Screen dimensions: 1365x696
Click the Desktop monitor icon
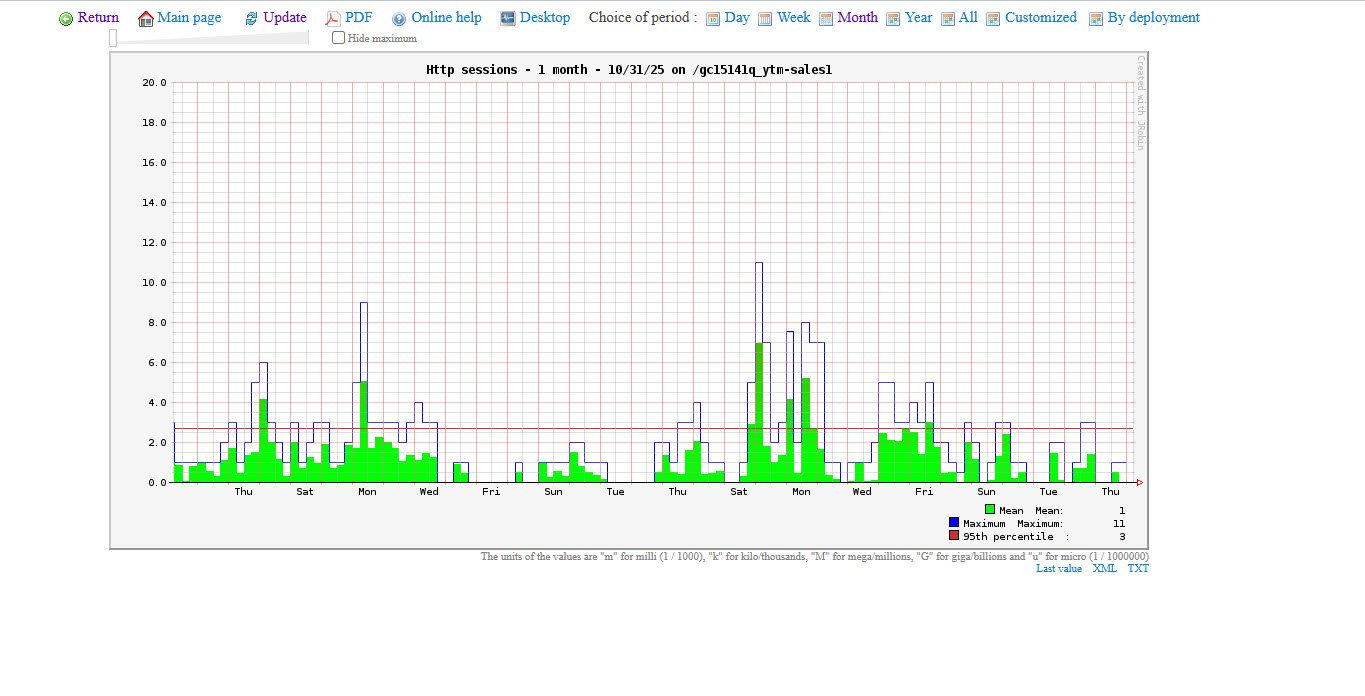coord(508,18)
